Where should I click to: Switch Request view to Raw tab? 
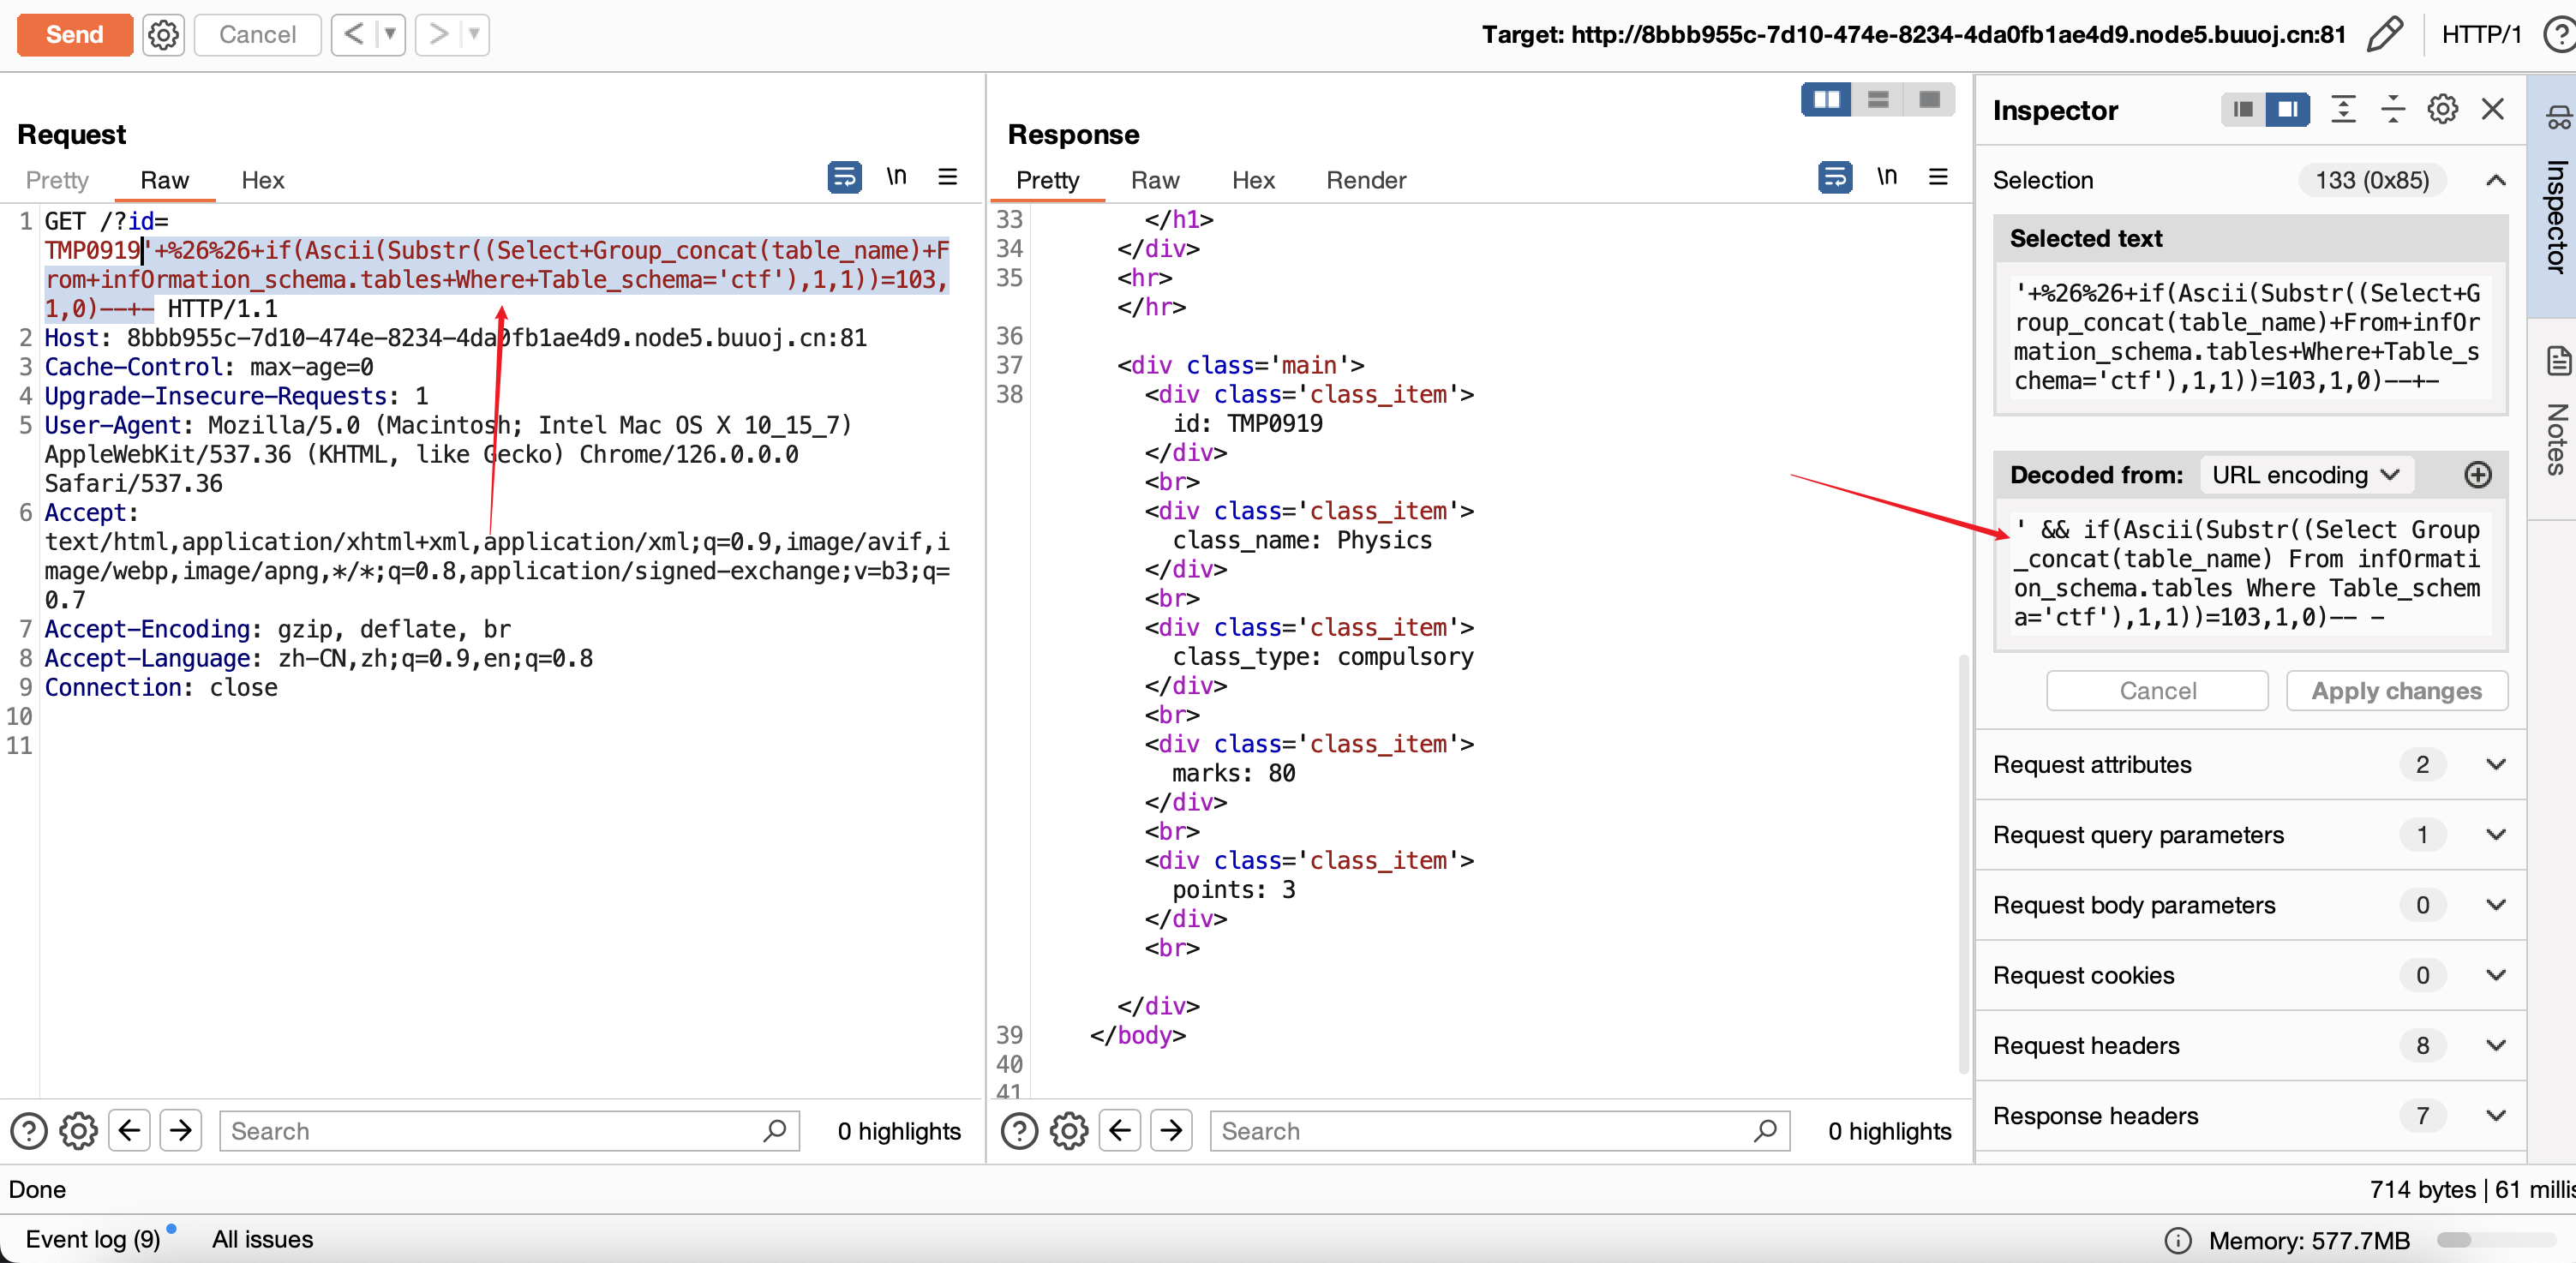(x=164, y=180)
